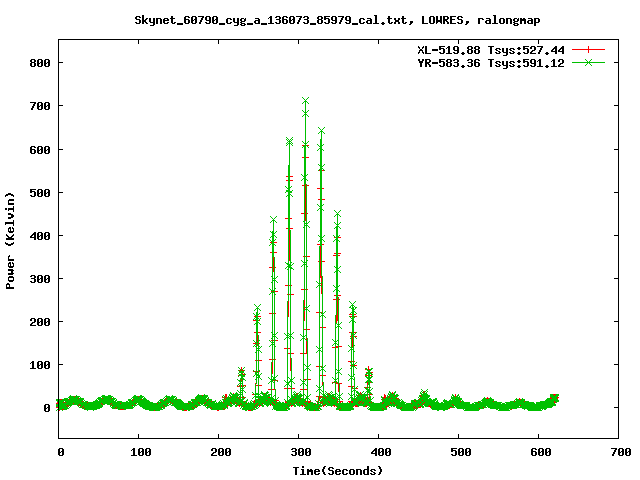Image resolution: width=640 pixels, height=480 pixels.
Task: Click the 600 x-axis tick label
Action: (541, 452)
